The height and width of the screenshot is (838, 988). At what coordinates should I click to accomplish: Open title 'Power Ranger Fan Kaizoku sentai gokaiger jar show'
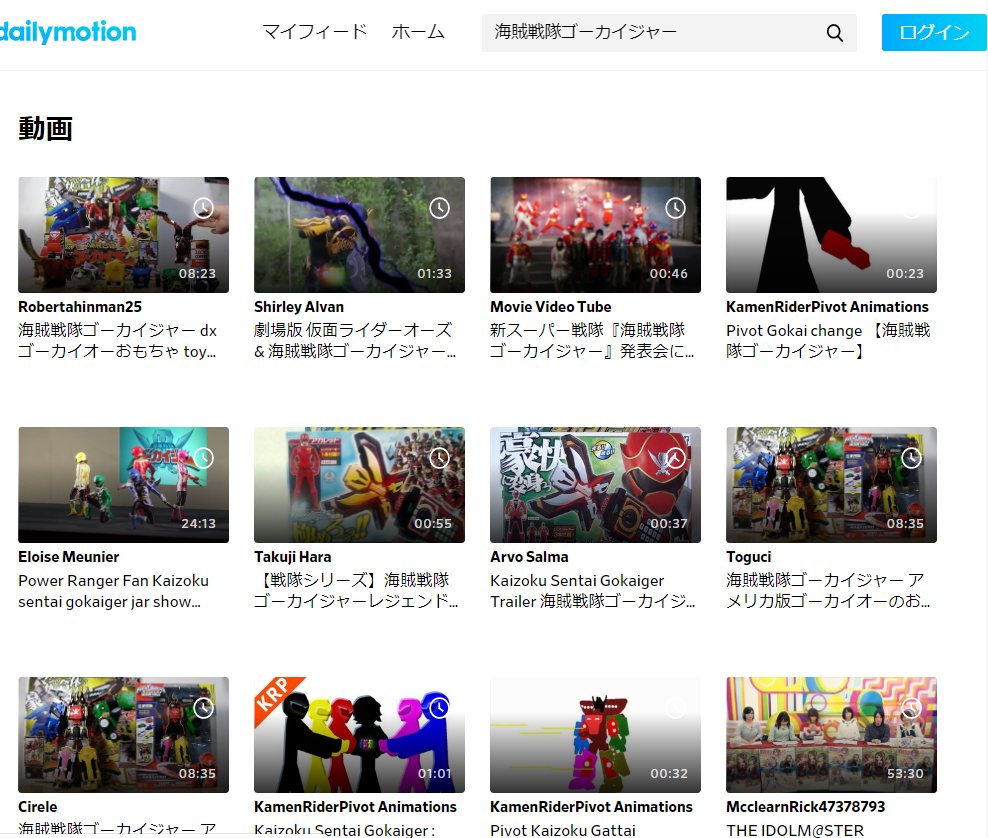point(113,591)
